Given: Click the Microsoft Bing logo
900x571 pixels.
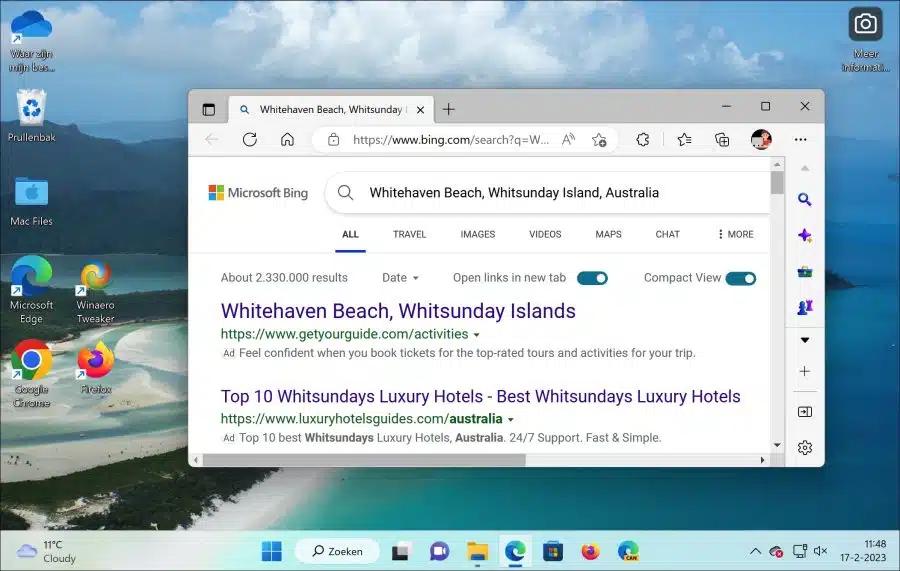Looking at the screenshot, I should 258,193.
